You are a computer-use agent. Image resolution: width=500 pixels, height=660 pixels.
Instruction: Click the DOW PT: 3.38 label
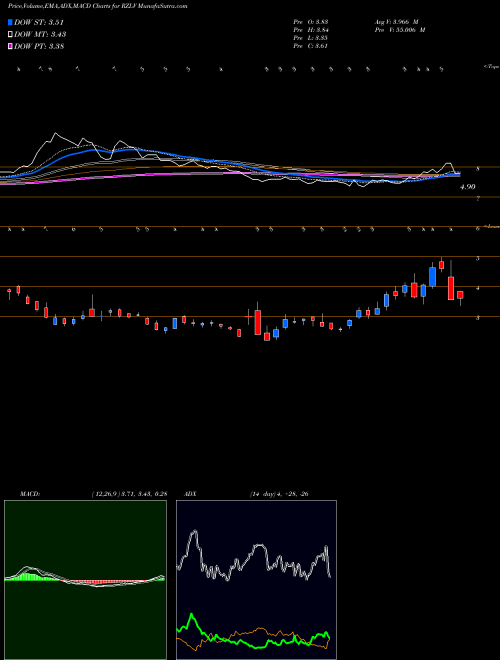[39, 46]
